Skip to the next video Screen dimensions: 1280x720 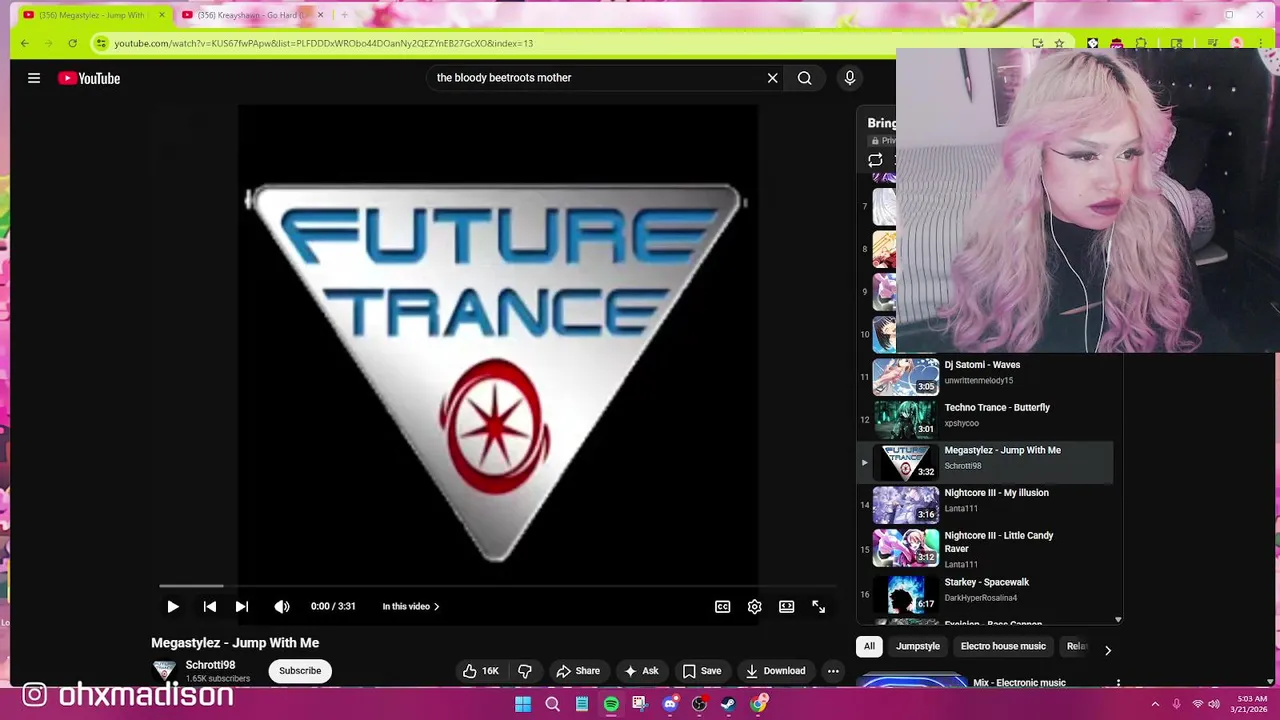[x=242, y=606]
